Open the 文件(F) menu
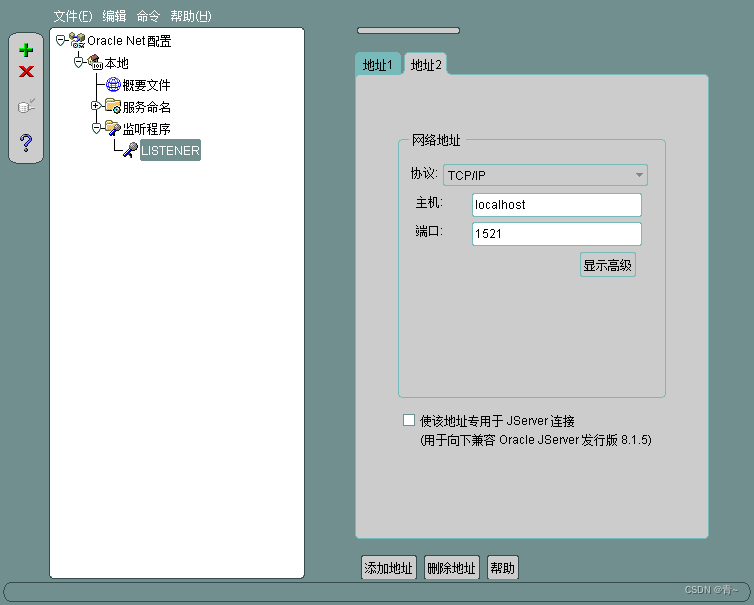This screenshot has height=605, width=754. tap(73, 16)
